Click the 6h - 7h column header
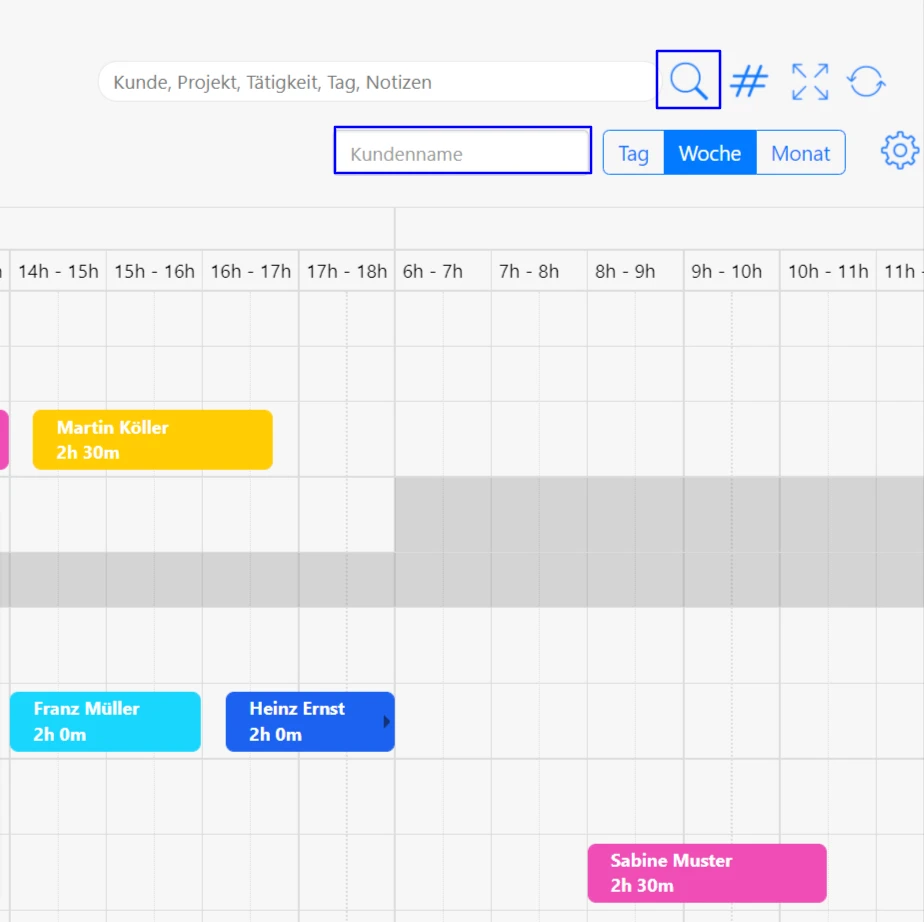924x922 pixels. [433, 271]
